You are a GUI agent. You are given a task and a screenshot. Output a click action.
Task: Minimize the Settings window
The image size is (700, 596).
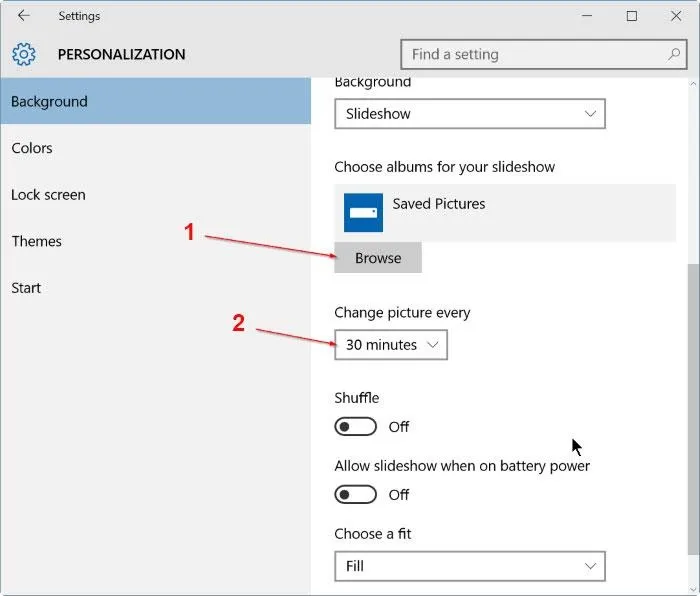pyautogui.click(x=586, y=16)
